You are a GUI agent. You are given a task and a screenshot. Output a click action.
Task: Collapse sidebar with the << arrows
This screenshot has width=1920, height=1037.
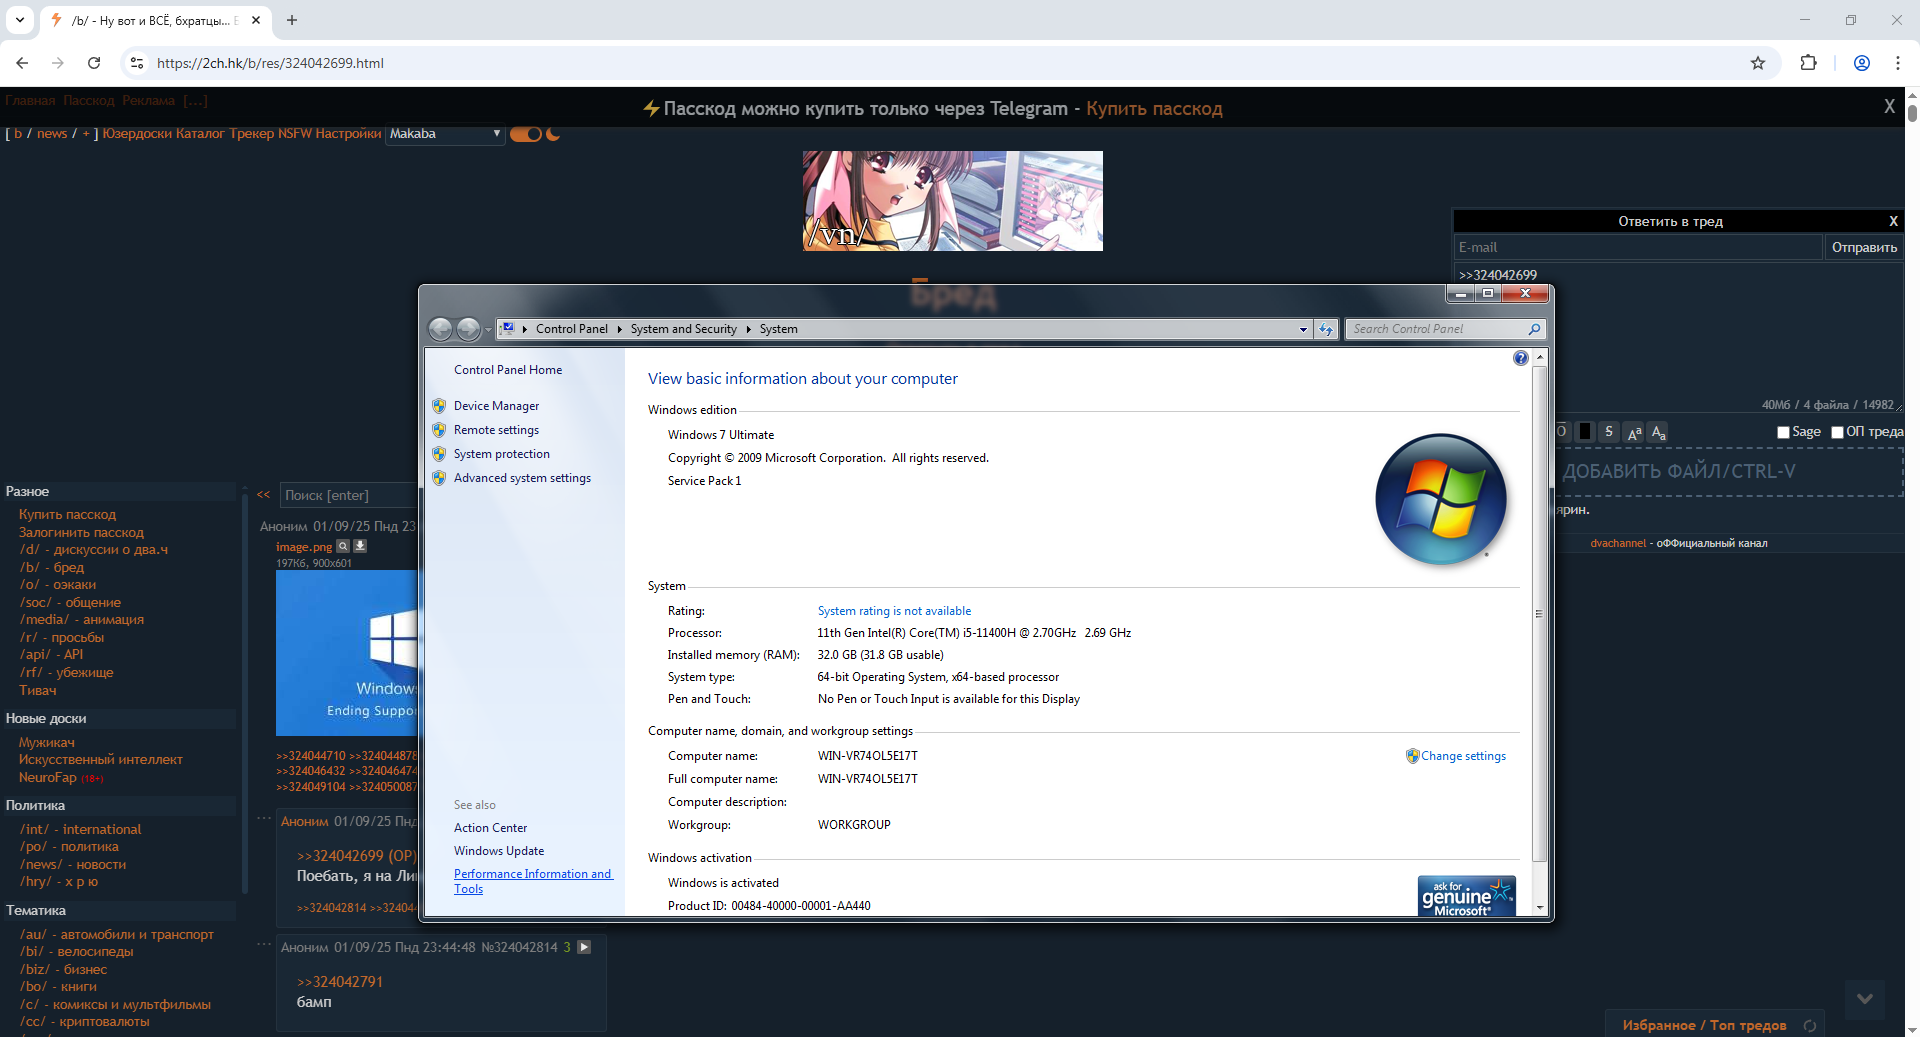tap(263, 495)
